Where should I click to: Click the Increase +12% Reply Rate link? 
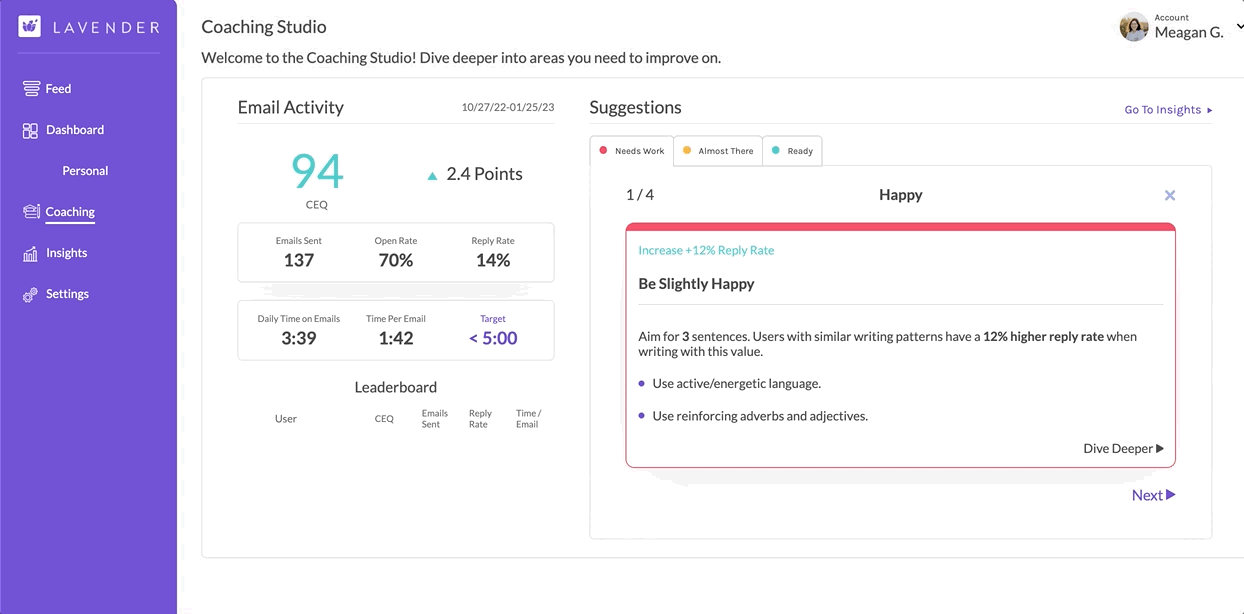706,250
